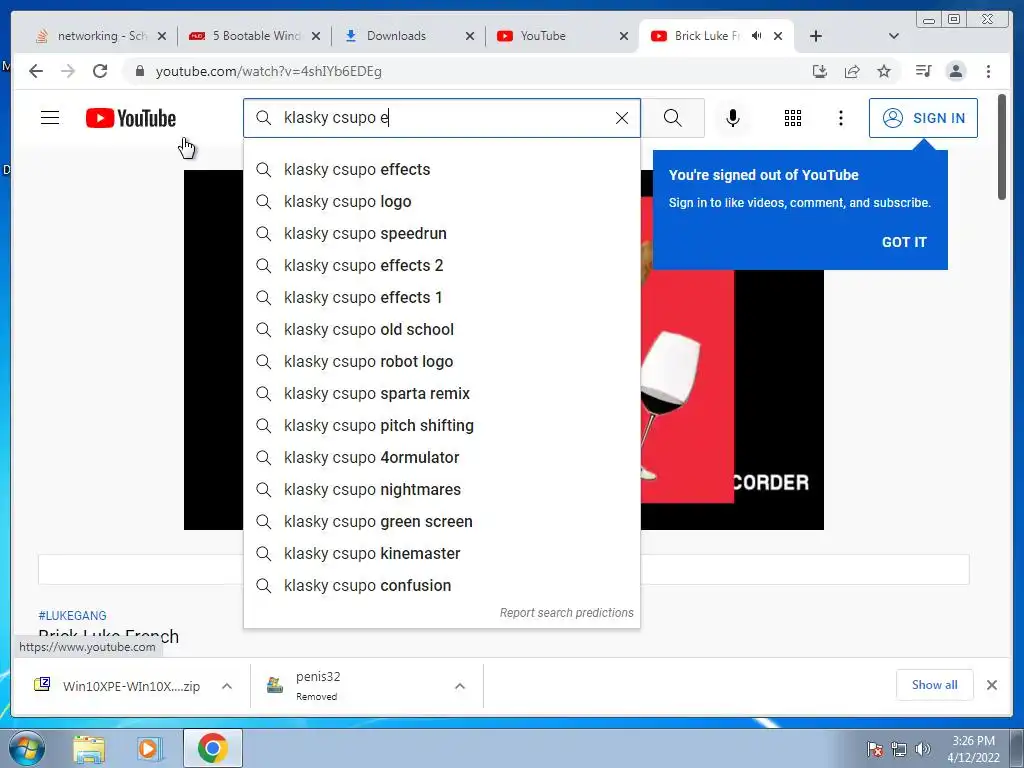This screenshot has width=1024, height=768.
Task: Select suggestion klasky csupo nightmares
Action: [441, 490]
